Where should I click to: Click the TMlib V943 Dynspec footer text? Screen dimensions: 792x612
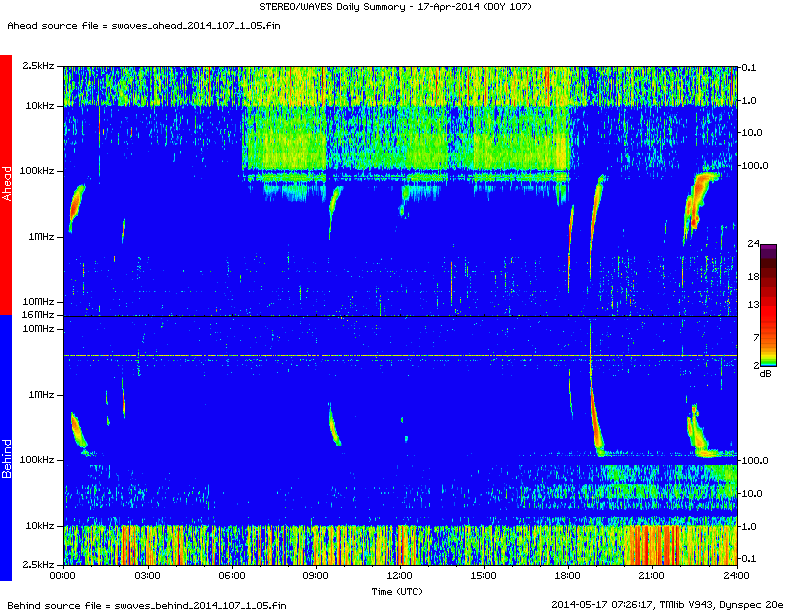tap(667, 604)
